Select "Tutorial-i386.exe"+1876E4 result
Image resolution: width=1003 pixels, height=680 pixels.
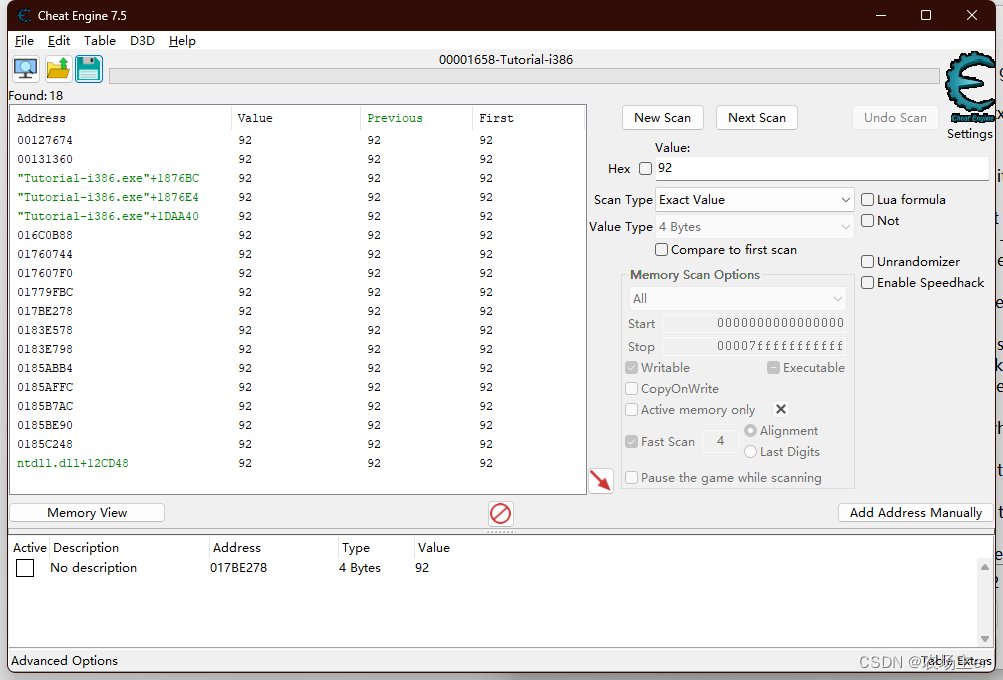[x=108, y=197]
